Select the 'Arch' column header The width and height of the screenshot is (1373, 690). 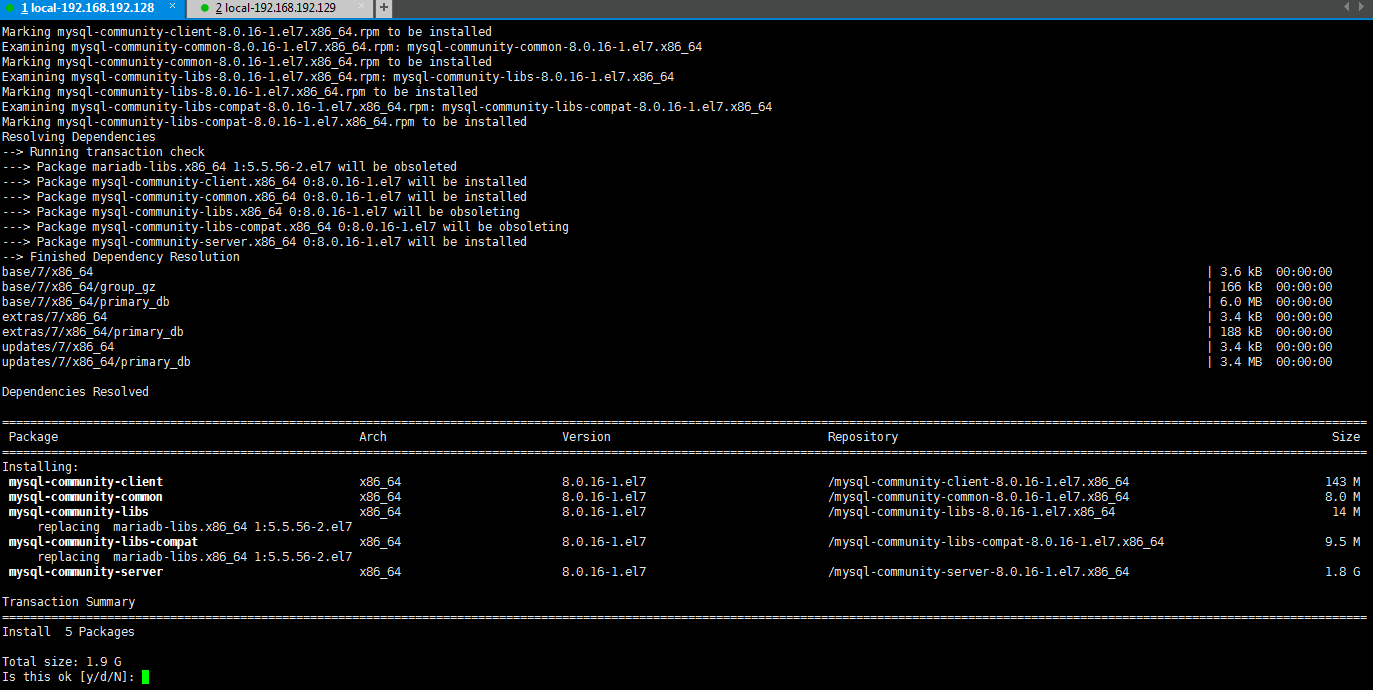[x=373, y=437]
